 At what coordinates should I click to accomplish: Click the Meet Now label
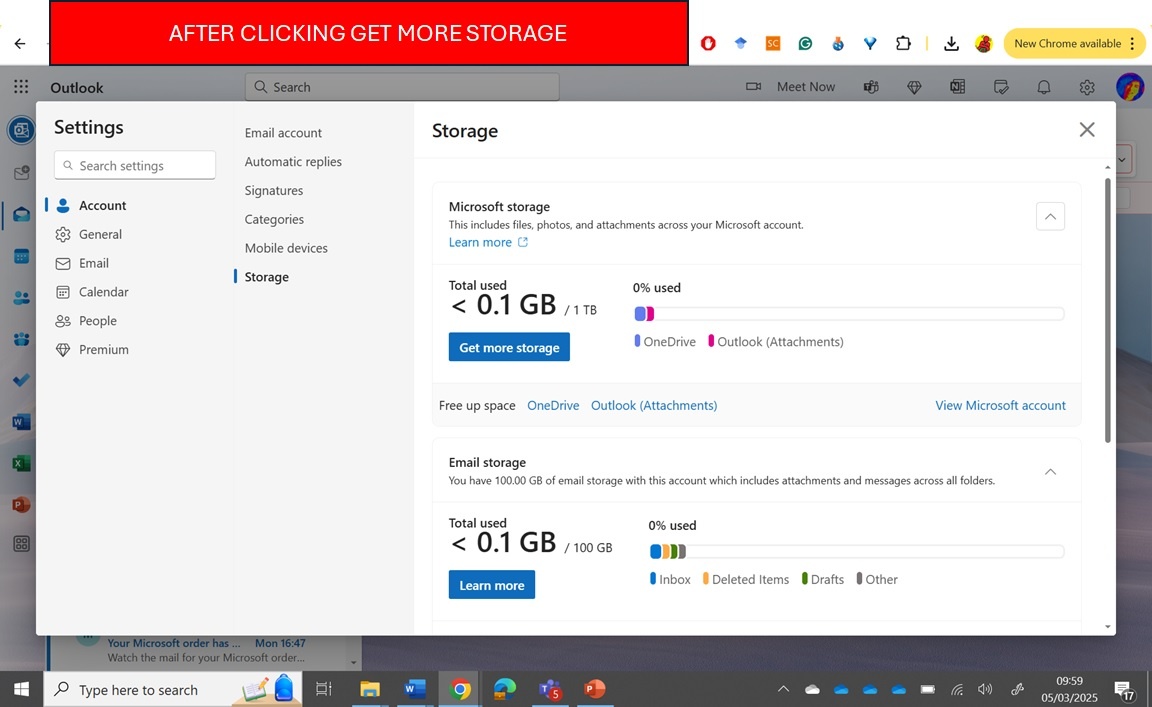806,87
